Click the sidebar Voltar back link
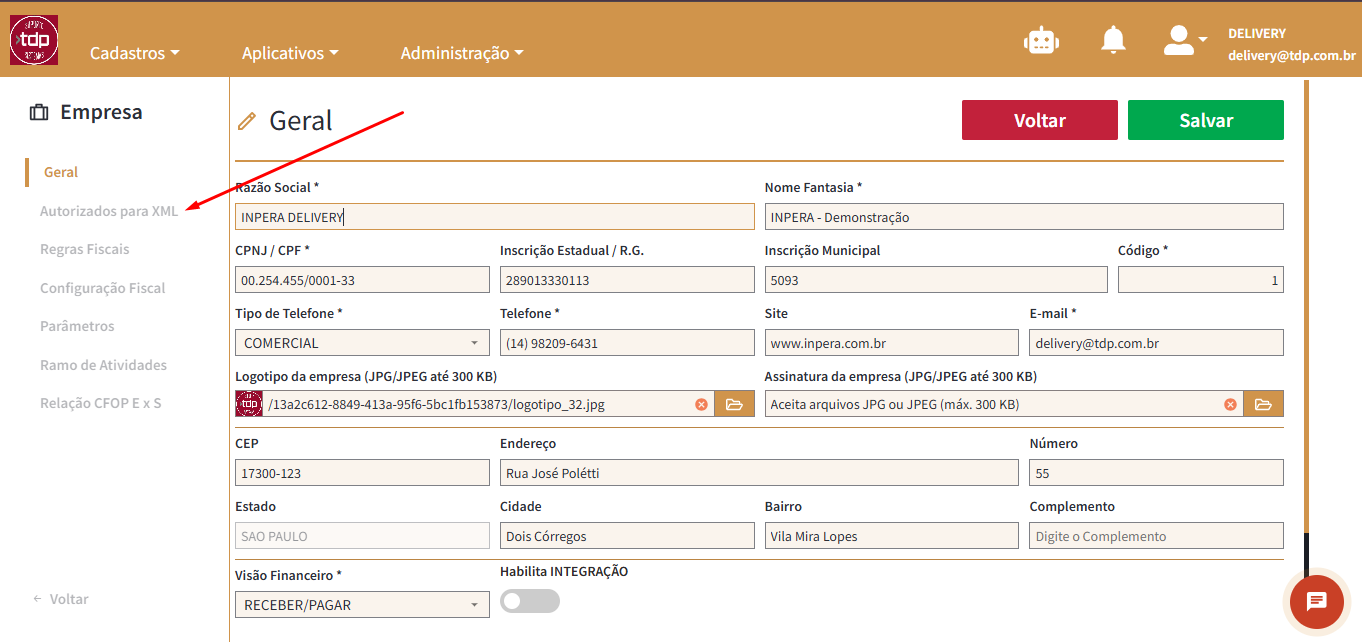 [61, 599]
